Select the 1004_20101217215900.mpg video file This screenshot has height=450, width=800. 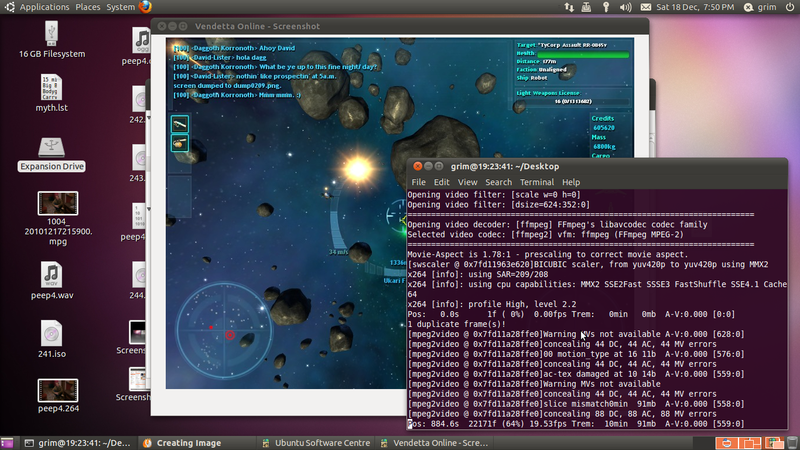pyautogui.click(x=58, y=218)
